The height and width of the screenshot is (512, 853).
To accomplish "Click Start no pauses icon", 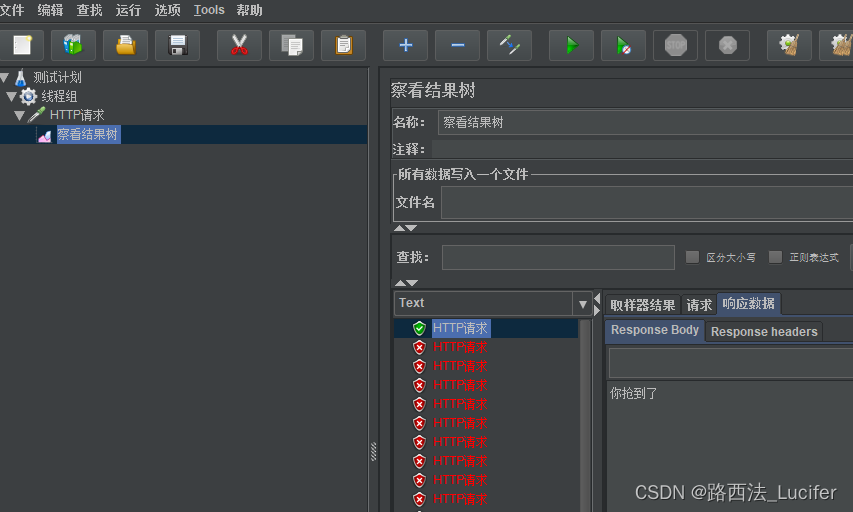I will tap(623, 45).
